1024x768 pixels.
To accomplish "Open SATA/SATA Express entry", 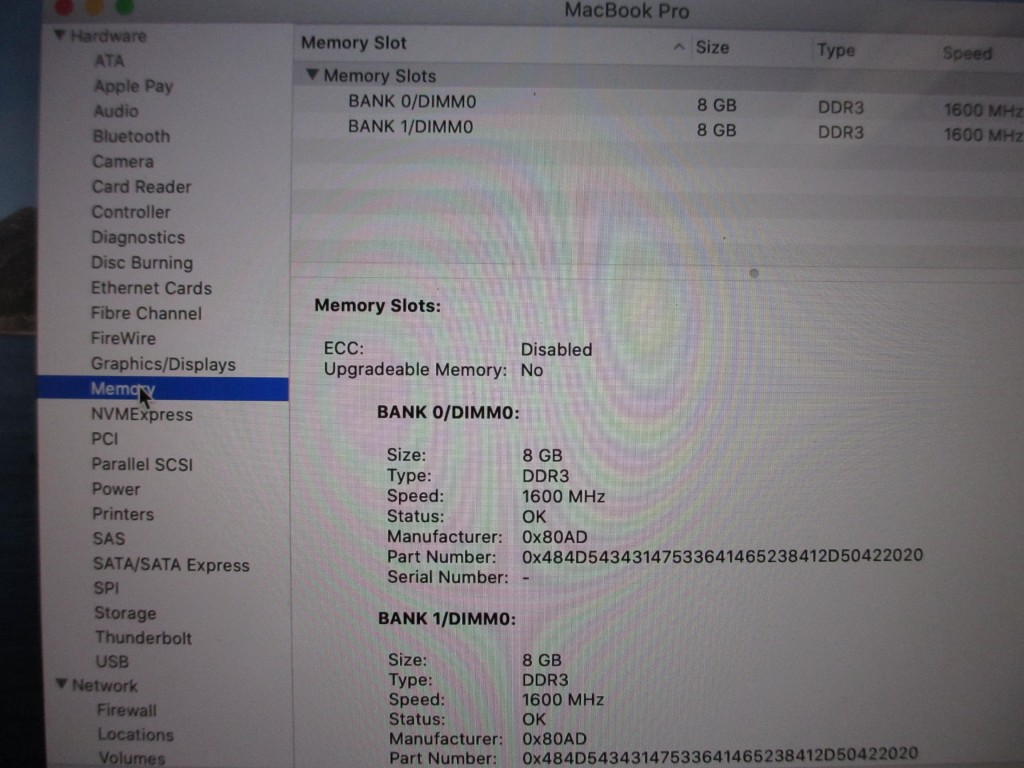I will (170, 565).
